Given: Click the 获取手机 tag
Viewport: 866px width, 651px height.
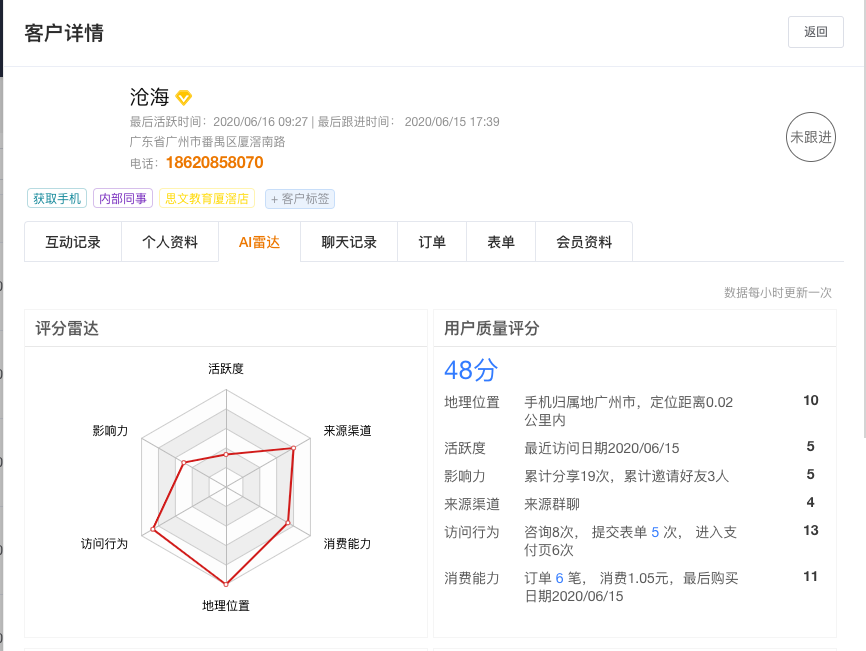Looking at the screenshot, I should click(x=57, y=198).
